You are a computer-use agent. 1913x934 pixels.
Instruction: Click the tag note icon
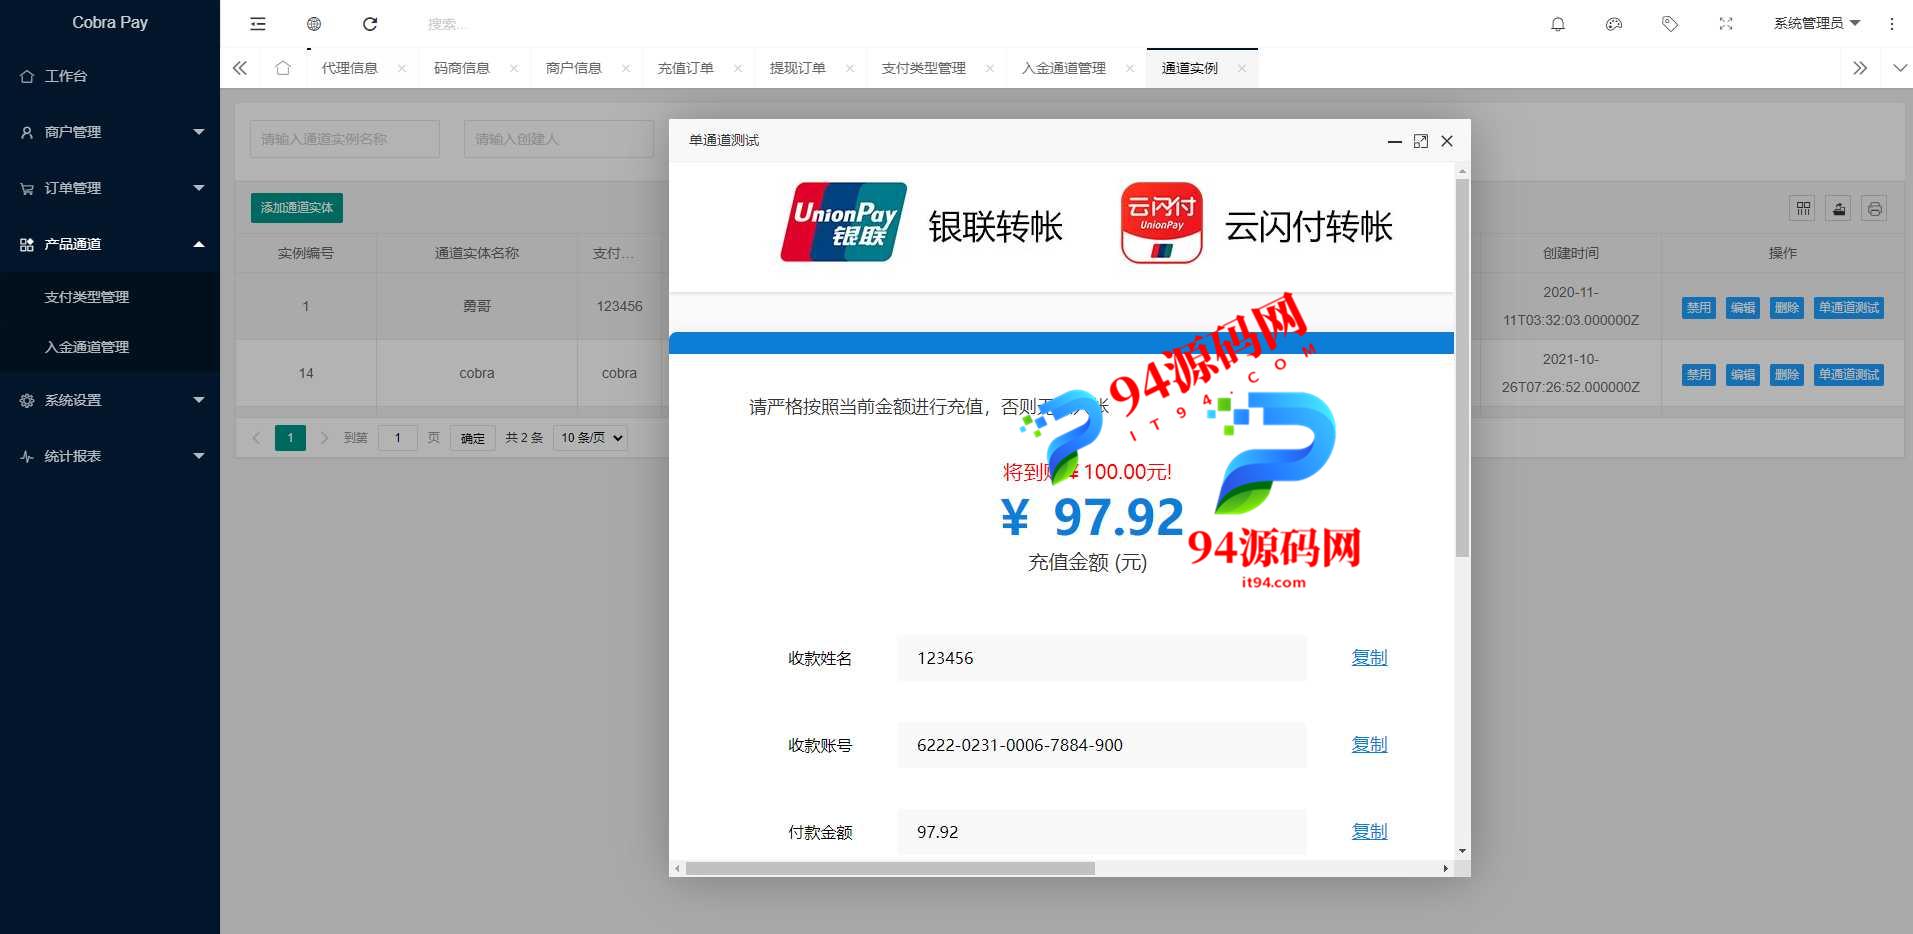tap(1670, 24)
